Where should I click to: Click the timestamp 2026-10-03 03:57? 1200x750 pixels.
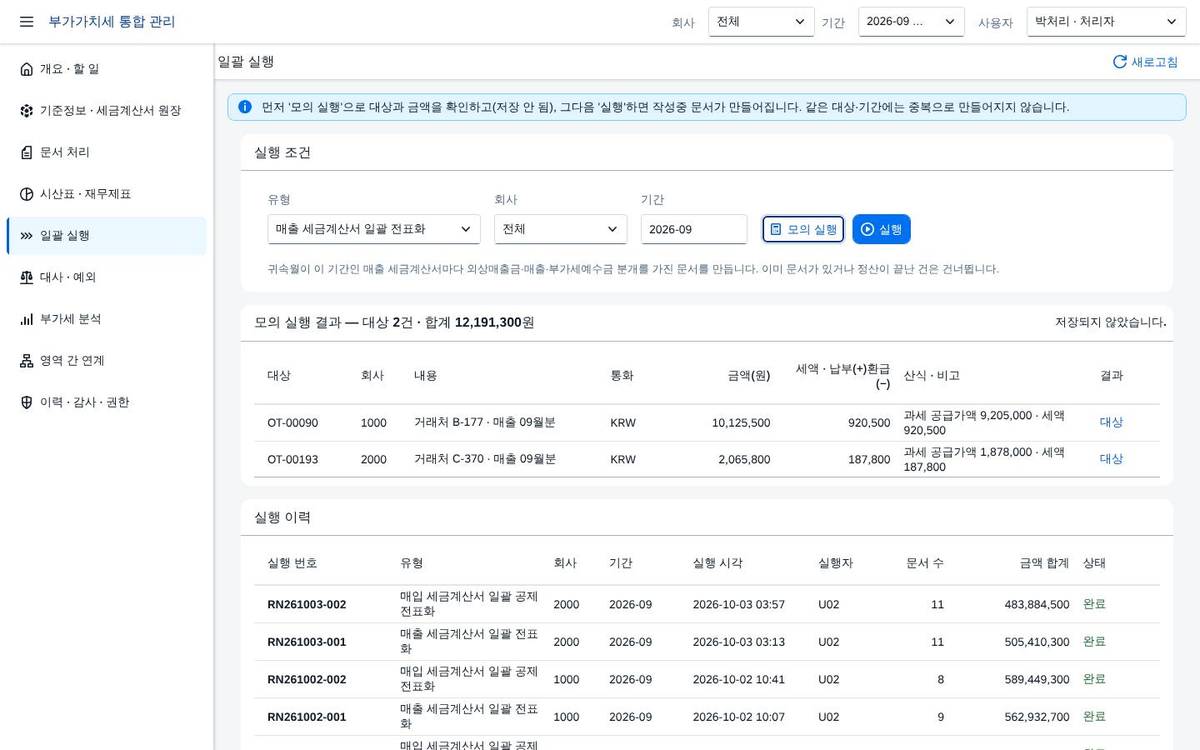(x=739, y=605)
